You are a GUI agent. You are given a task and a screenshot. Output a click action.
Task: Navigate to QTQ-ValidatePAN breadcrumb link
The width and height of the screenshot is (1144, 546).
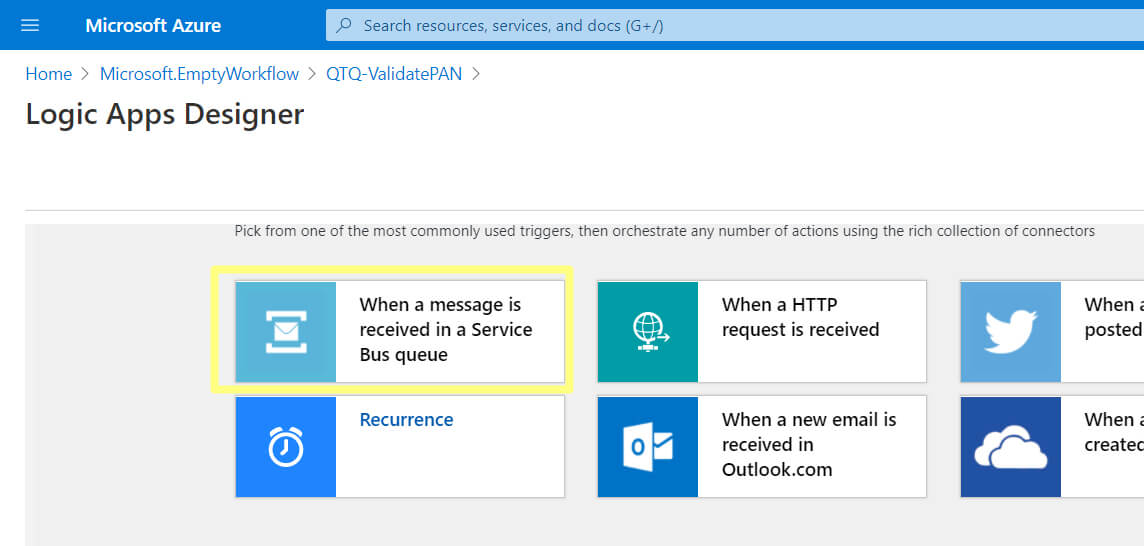(394, 74)
